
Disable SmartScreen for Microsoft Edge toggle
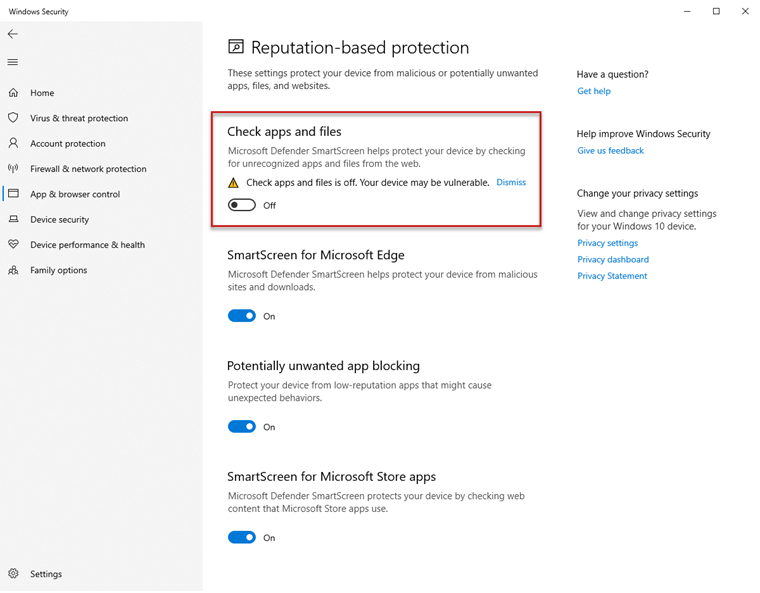click(242, 316)
